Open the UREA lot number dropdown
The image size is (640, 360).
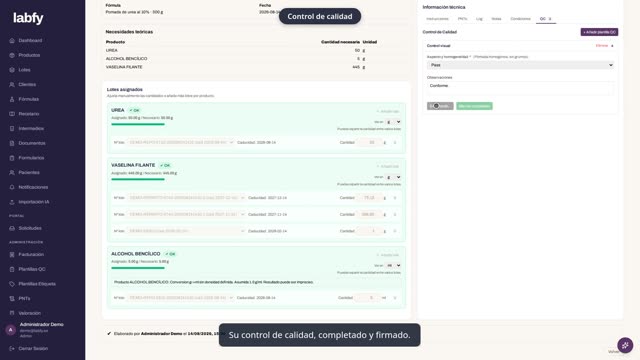click(181, 142)
